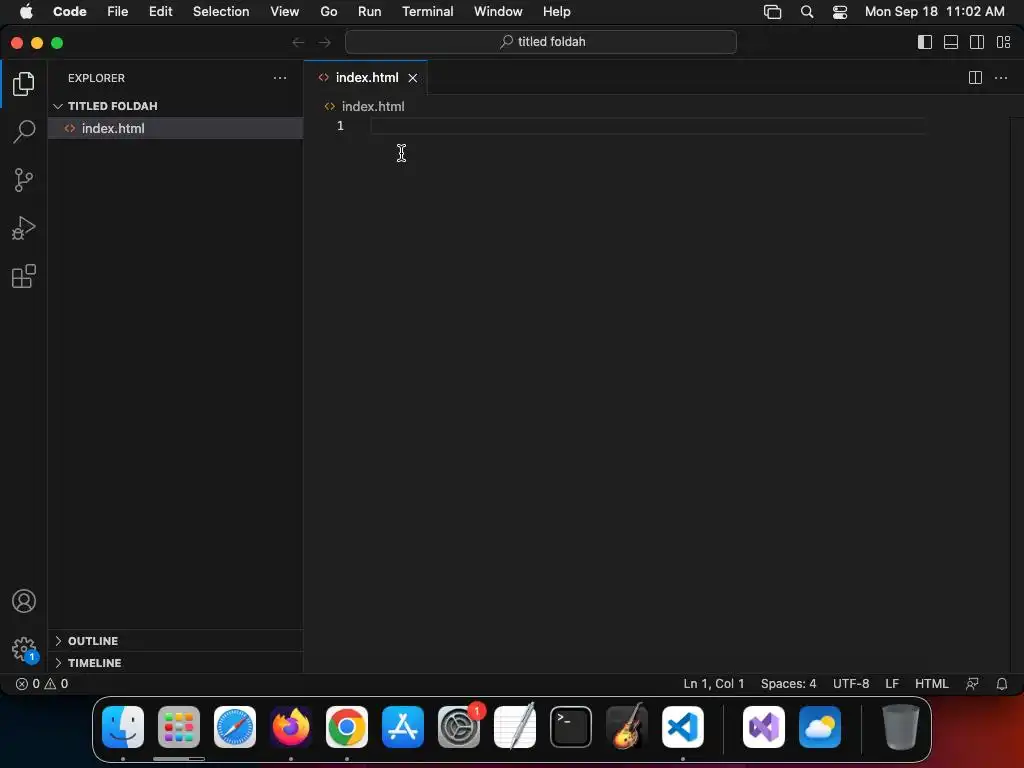
Task: Close the index.html editor tab
Action: click(x=413, y=78)
